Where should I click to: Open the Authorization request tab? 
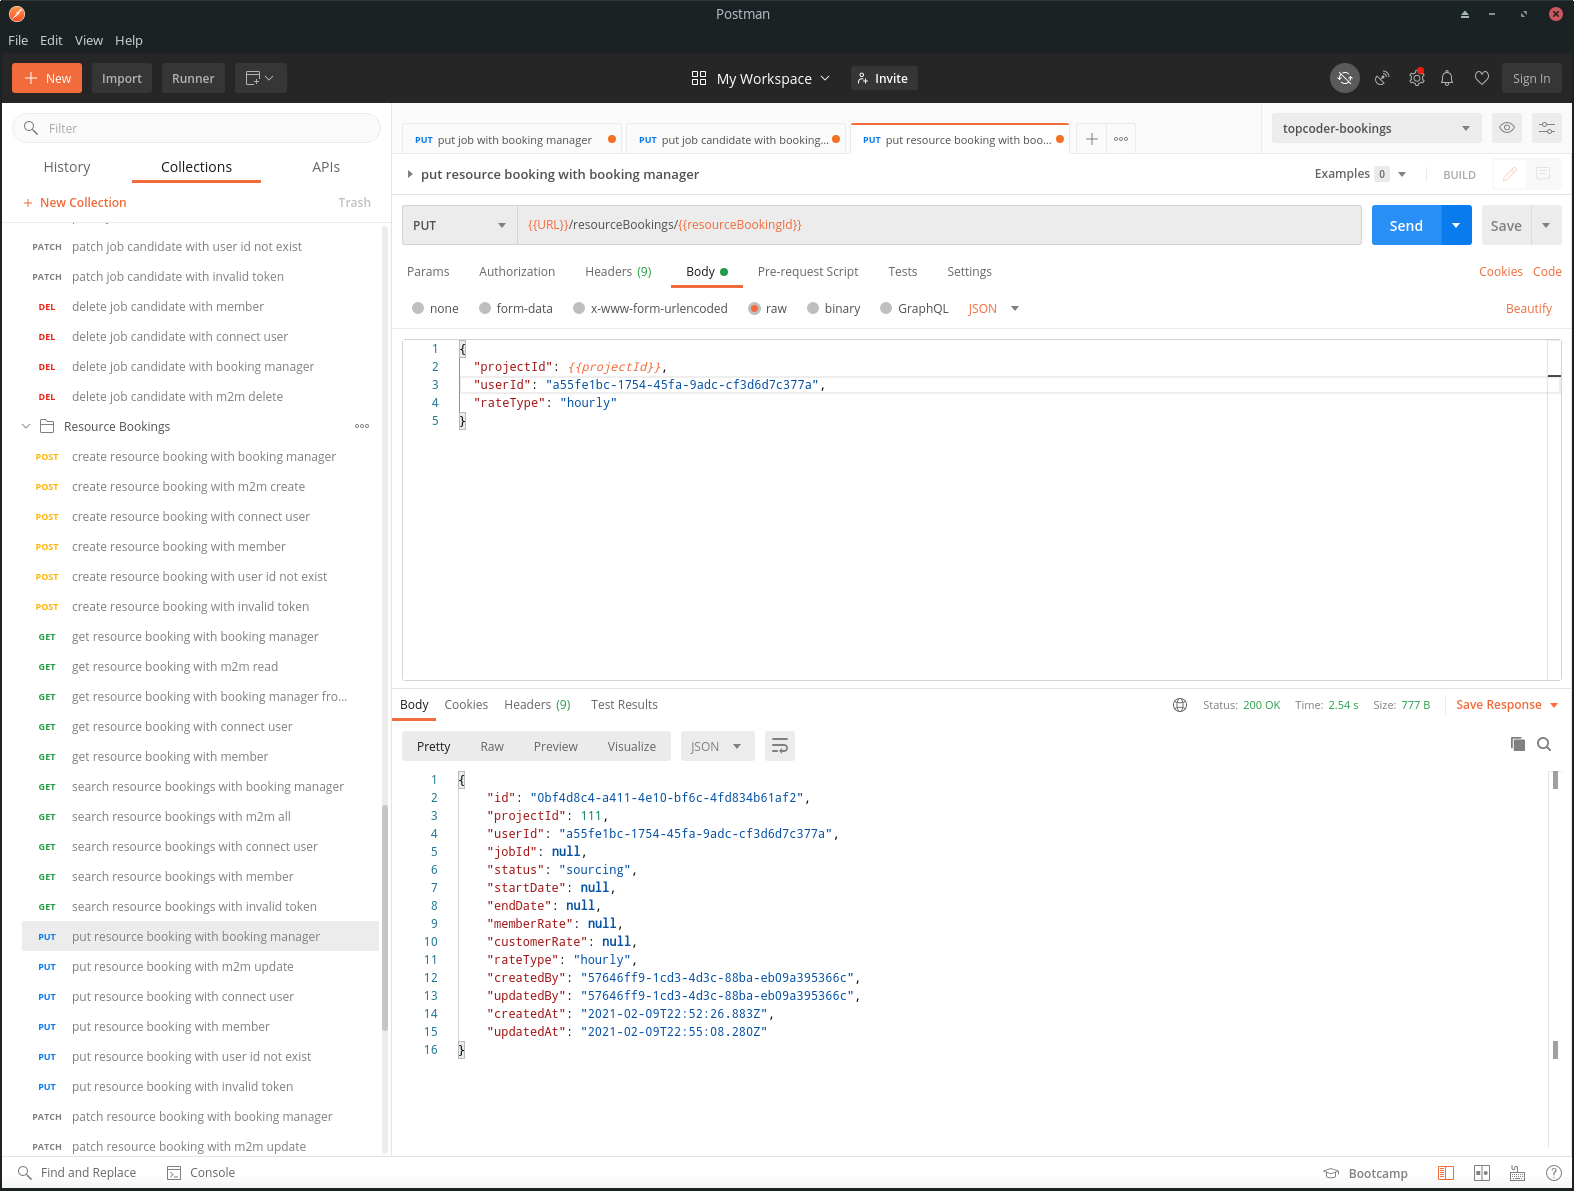point(517,271)
